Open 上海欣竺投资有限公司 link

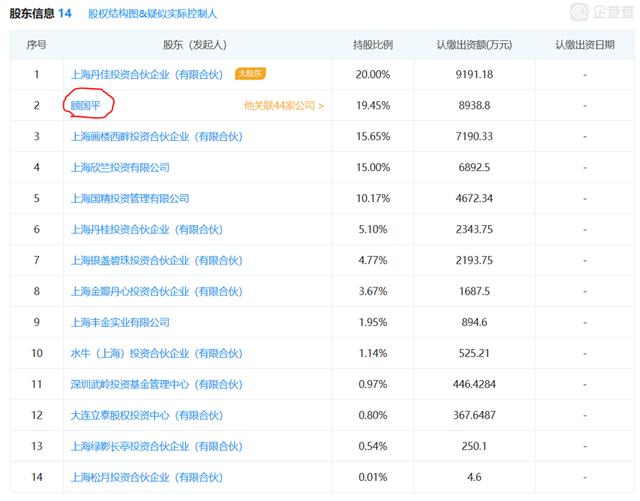coord(120,167)
